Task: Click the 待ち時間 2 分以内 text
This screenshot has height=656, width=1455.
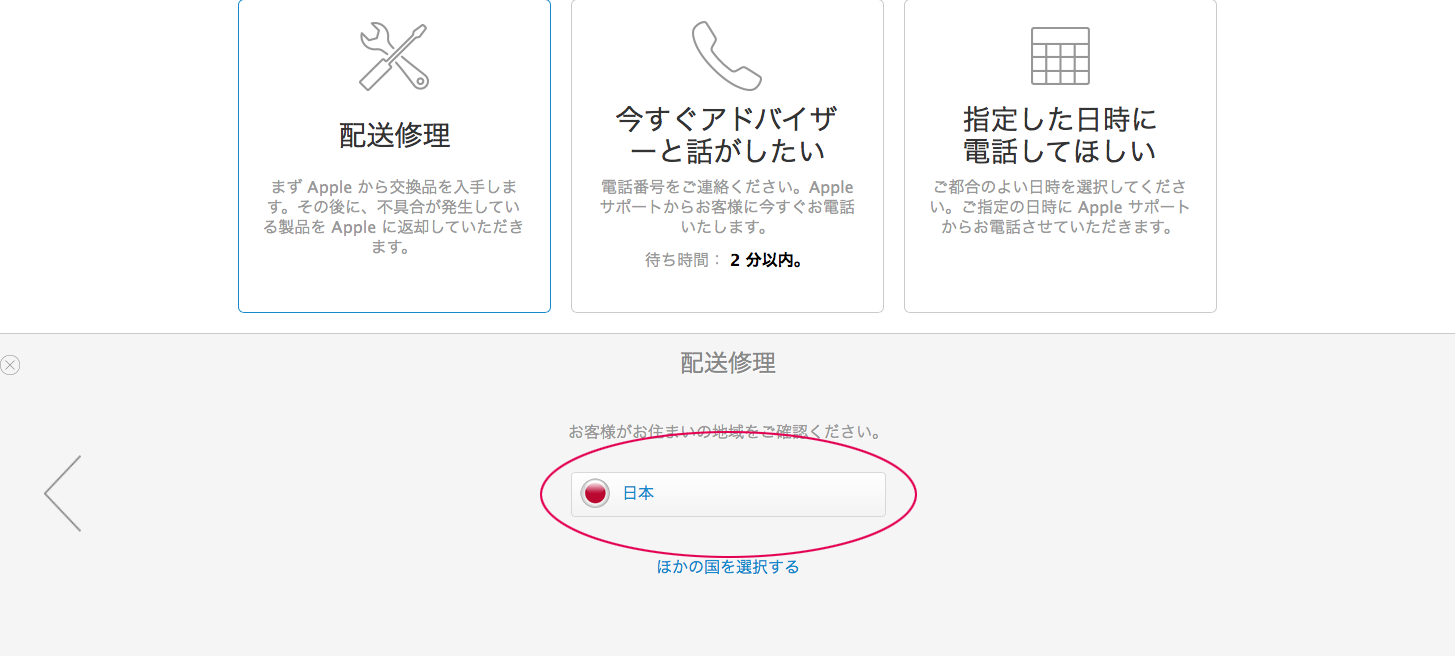Action: (x=726, y=261)
